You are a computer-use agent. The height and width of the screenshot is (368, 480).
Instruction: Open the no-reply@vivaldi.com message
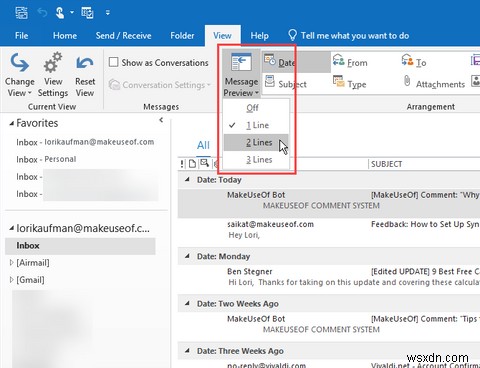click(x=329, y=365)
